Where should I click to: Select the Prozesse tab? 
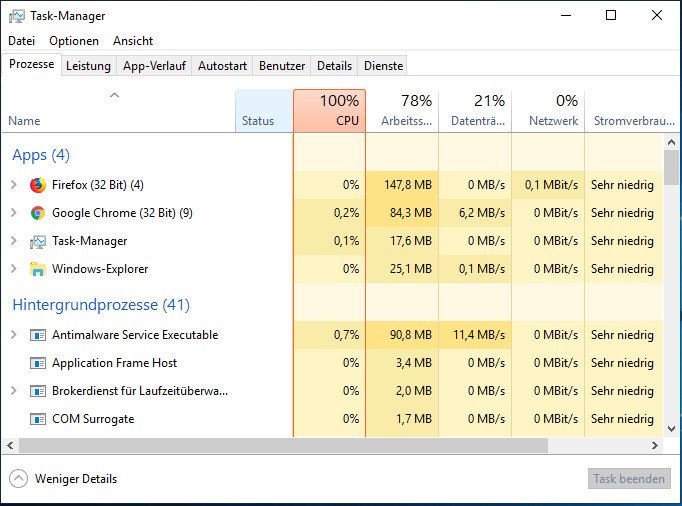tap(31, 64)
